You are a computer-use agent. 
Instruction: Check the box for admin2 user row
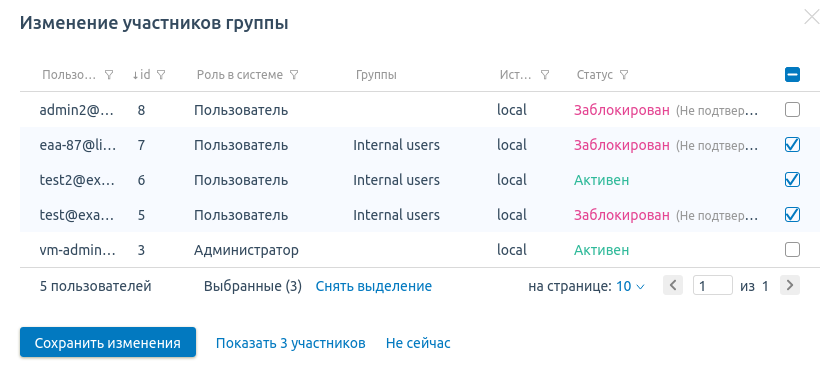(792, 110)
